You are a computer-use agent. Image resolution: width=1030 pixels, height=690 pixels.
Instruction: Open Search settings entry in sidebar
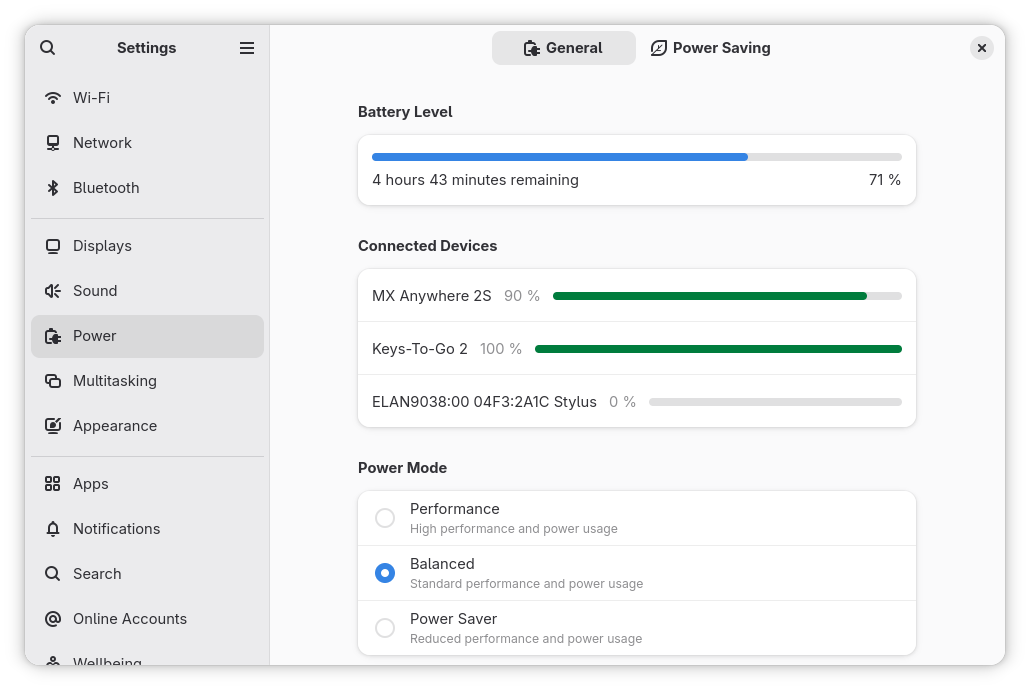(147, 574)
